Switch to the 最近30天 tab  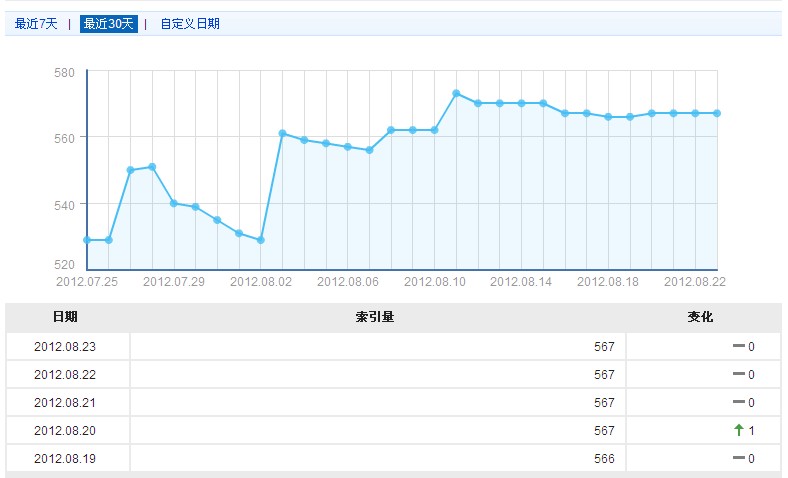click(x=108, y=24)
